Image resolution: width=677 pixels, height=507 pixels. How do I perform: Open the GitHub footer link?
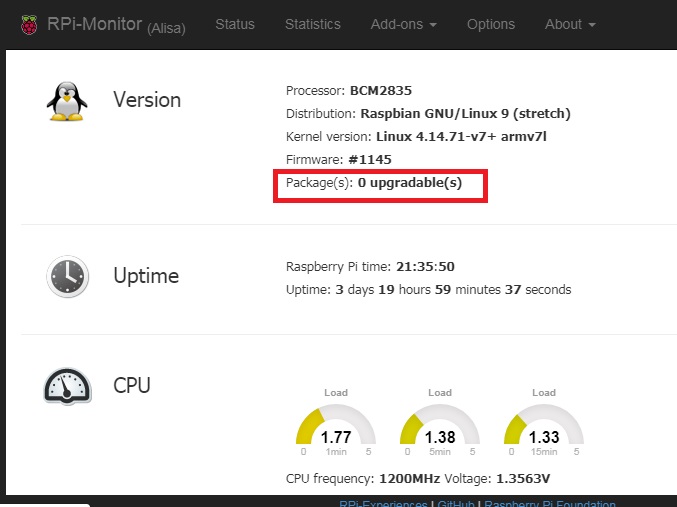[x=457, y=504]
